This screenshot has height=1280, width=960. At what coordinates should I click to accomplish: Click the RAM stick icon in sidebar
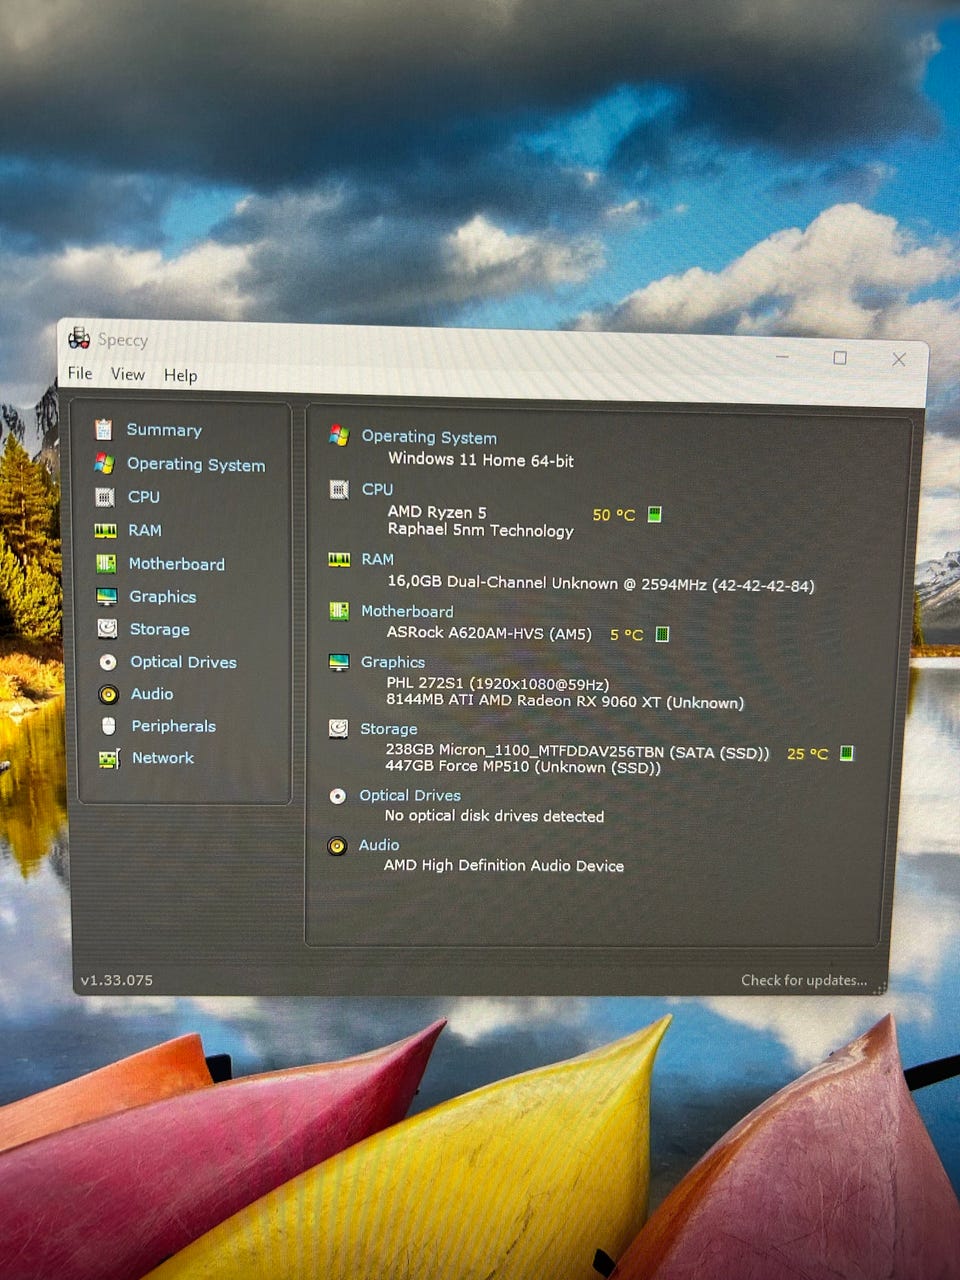click(106, 531)
